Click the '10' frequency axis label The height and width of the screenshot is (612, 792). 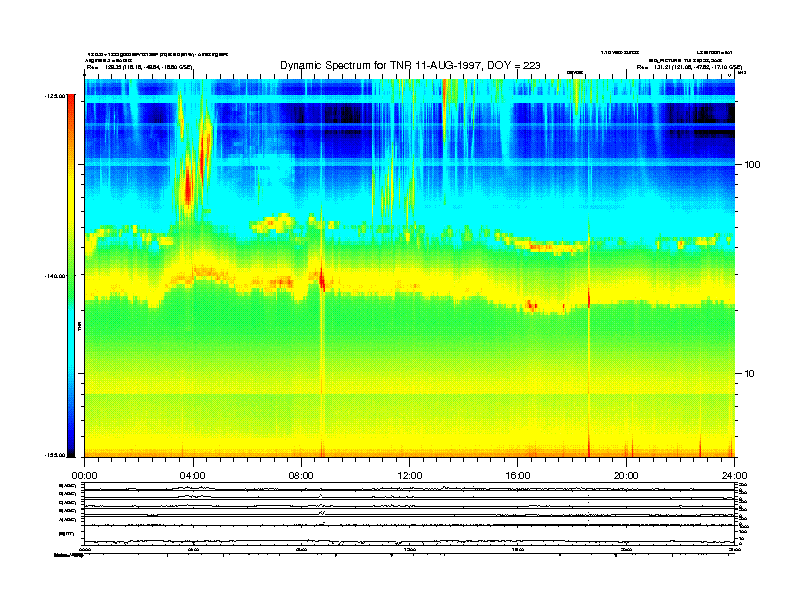[x=750, y=374]
